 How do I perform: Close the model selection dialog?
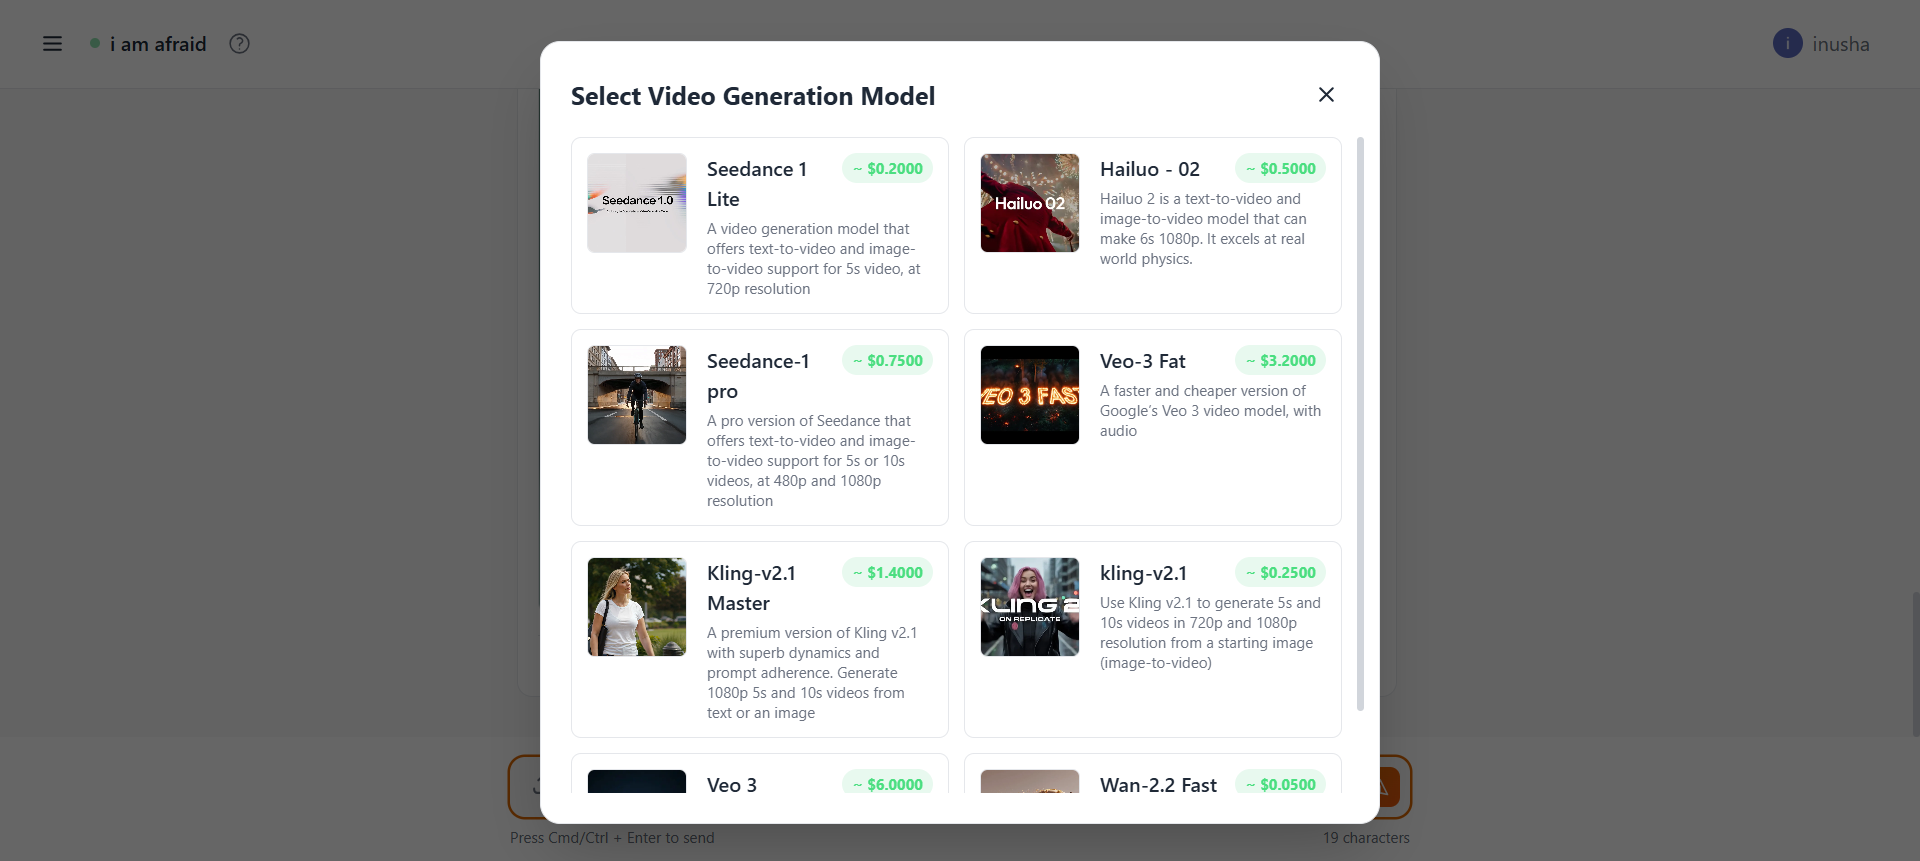point(1326,94)
